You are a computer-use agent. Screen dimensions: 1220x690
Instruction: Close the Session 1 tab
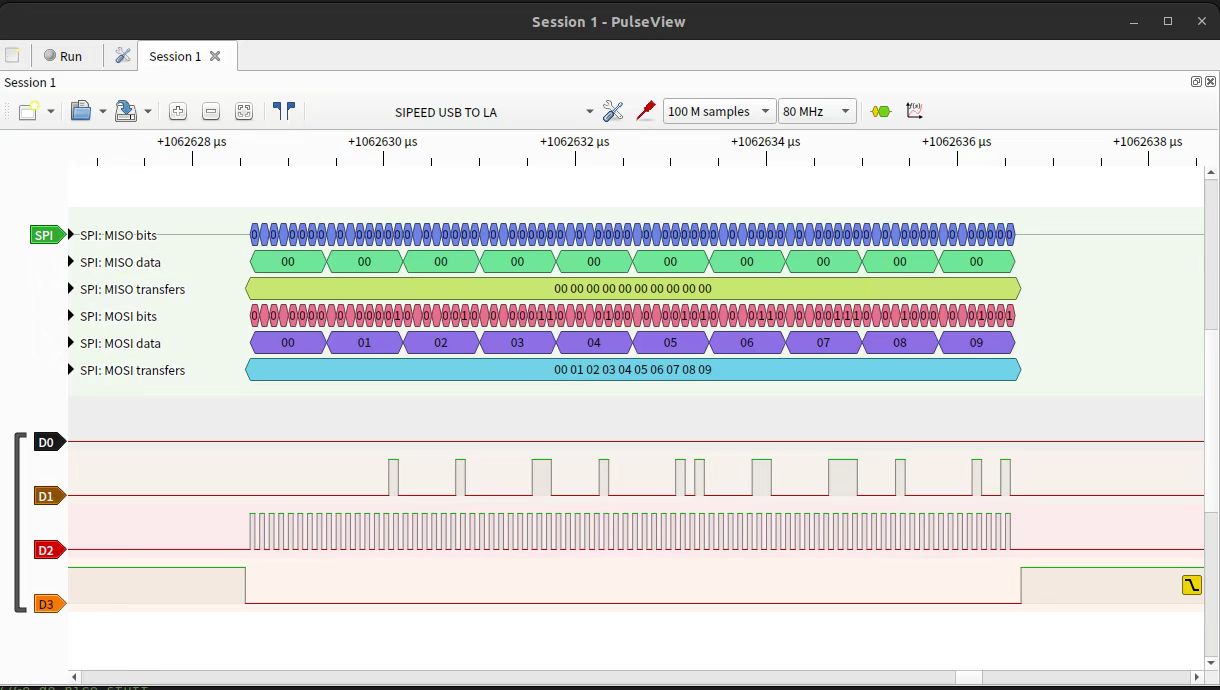coord(215,56)
